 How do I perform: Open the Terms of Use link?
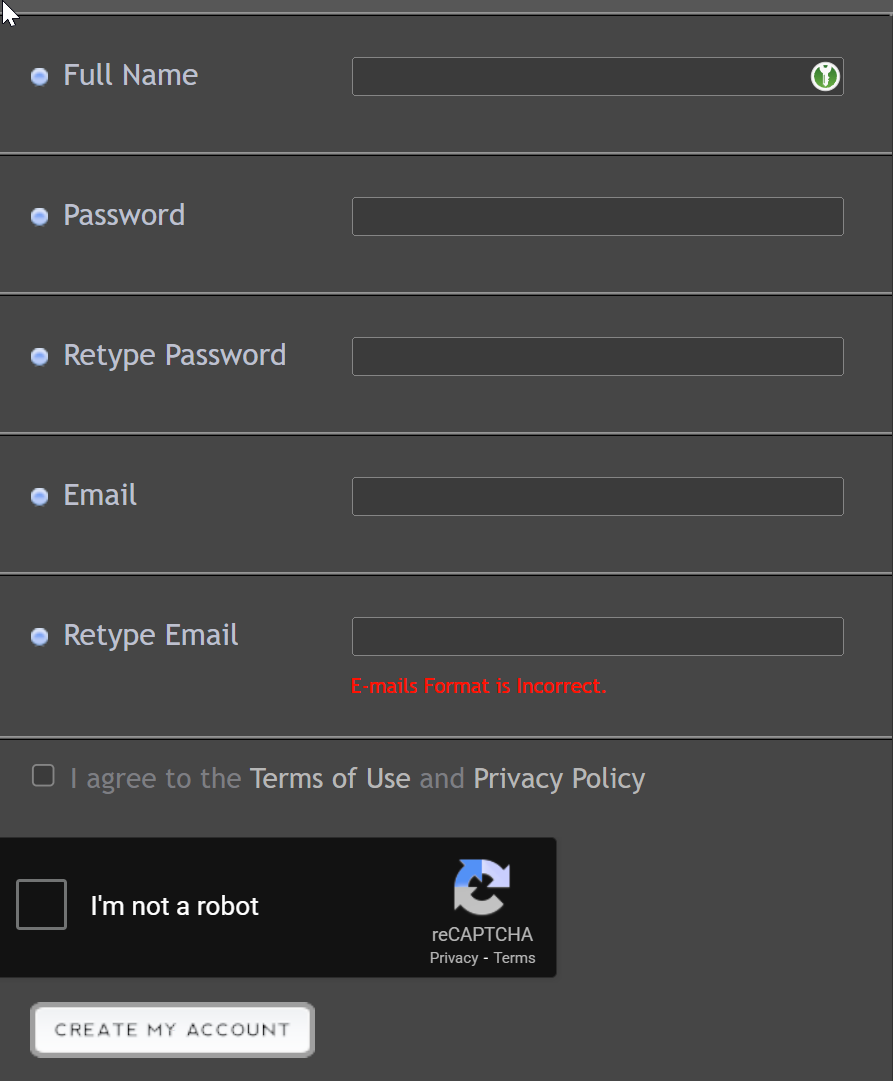click(x=330, y=779)
